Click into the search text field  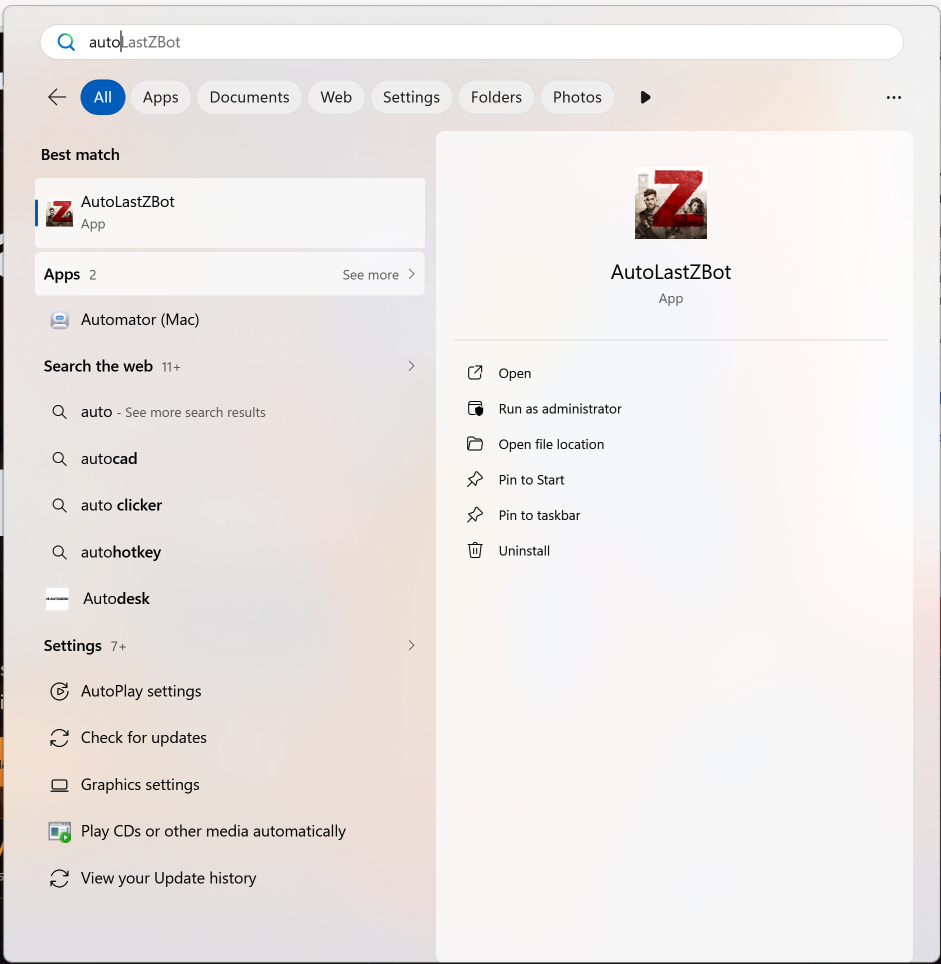click(471, 42)
